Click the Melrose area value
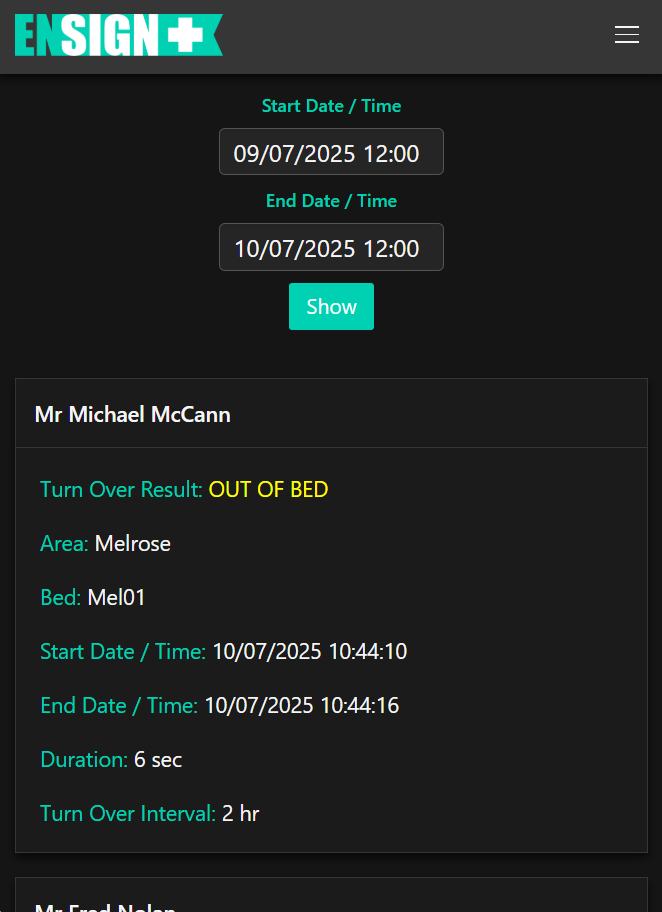Viewport: 662px width, 912px height. coord(133,544)
